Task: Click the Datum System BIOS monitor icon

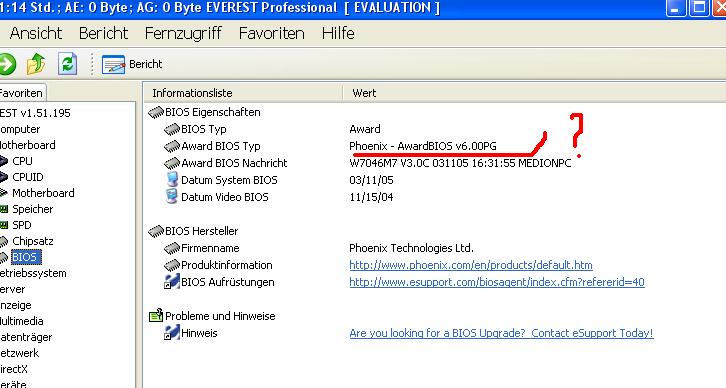Action: [172, 180]
